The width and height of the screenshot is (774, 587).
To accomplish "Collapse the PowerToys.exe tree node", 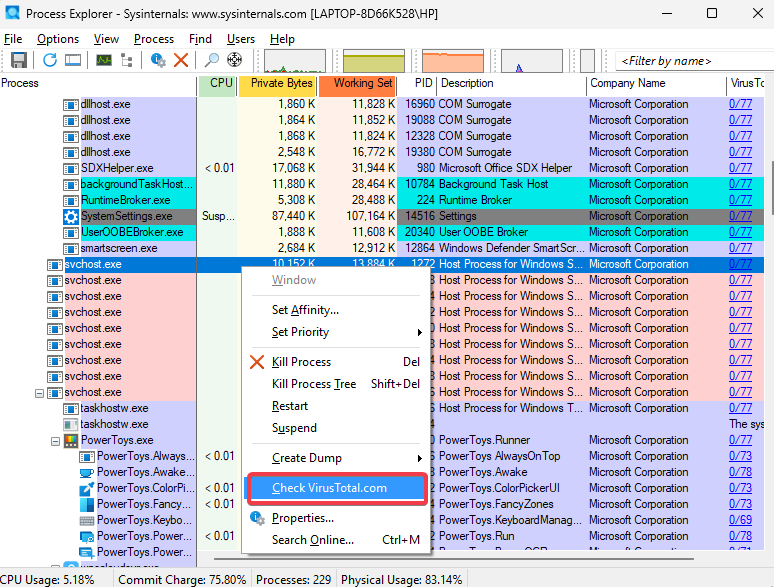I will click(x=55, y=441).
